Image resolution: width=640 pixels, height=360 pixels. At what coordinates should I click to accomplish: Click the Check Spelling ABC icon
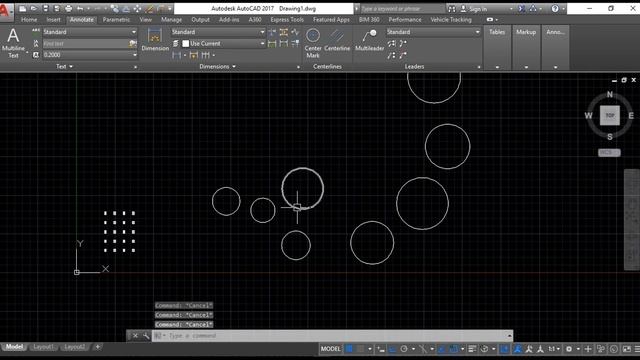(x=36, y=31)
